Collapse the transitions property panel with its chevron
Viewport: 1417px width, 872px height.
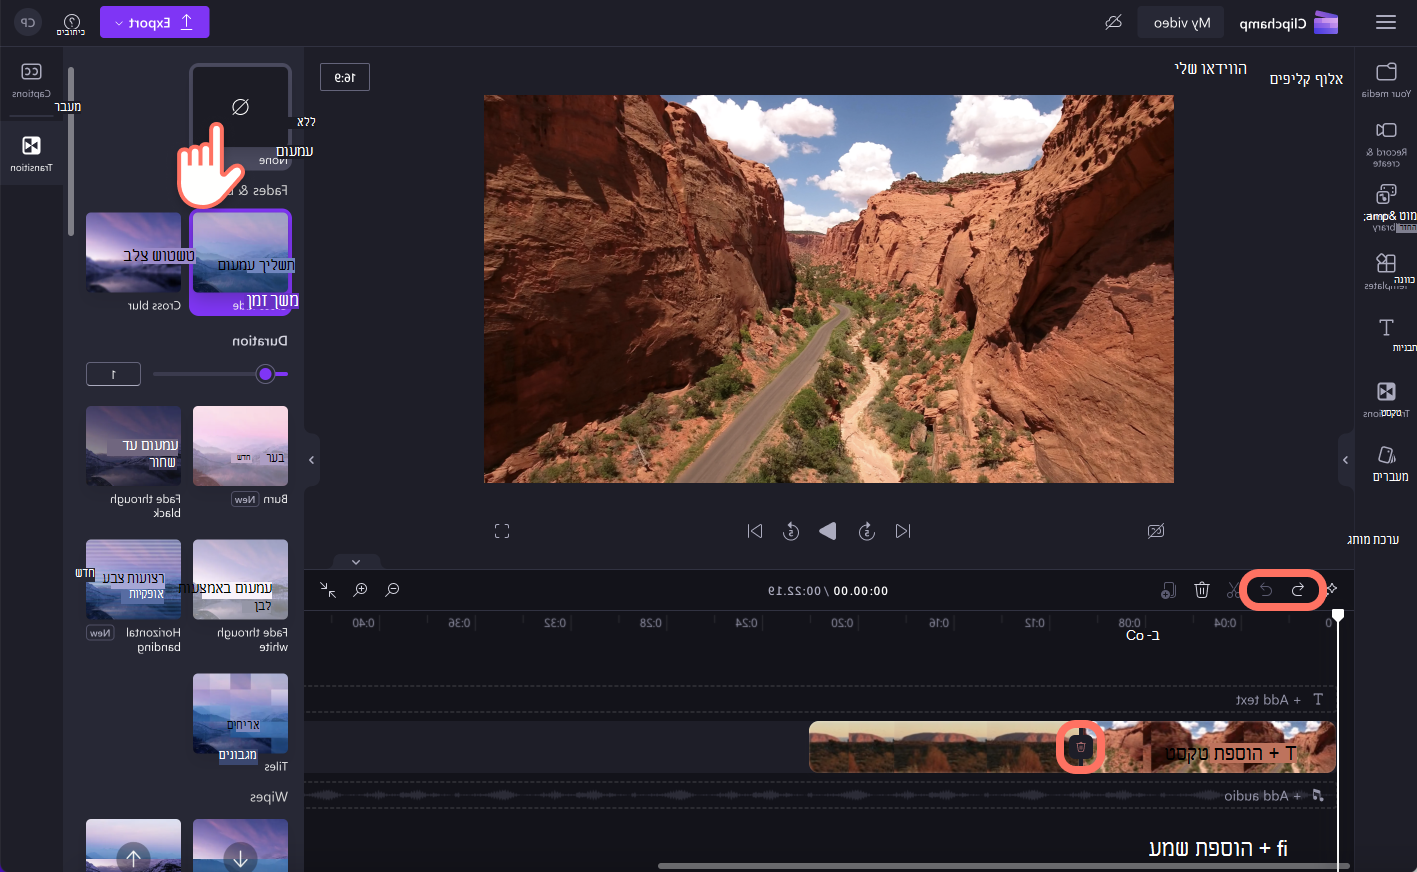(x=311, y=460)
